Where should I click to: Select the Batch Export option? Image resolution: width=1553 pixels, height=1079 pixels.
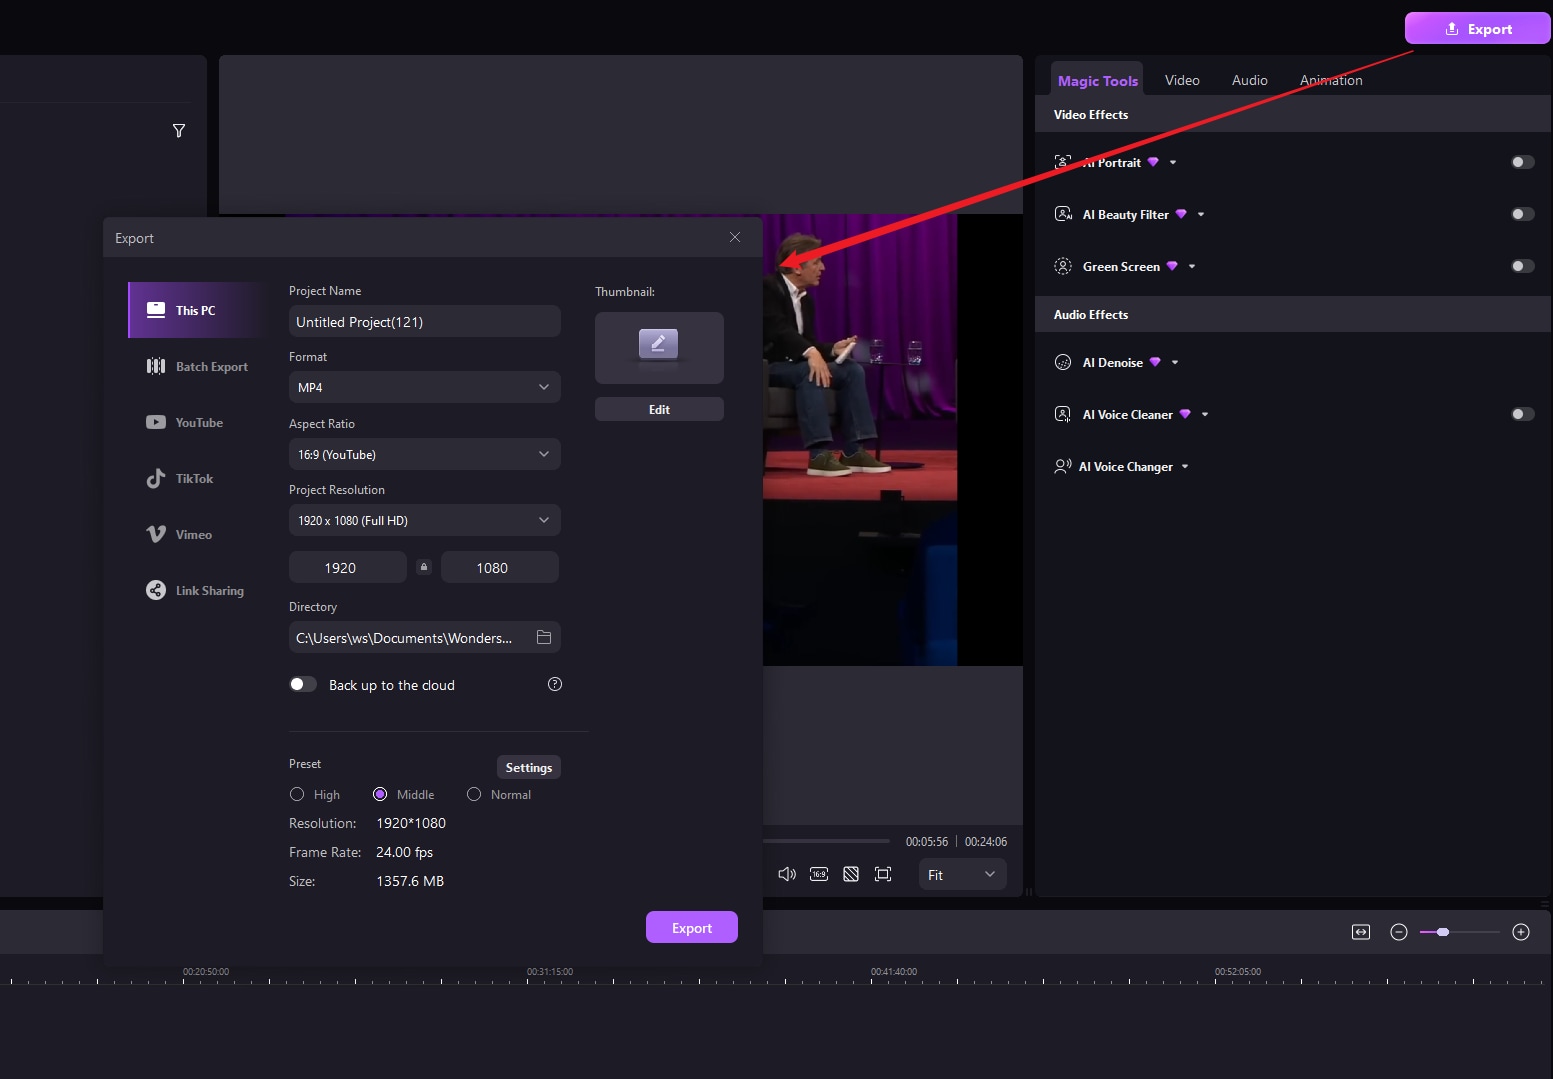[198, 366]
